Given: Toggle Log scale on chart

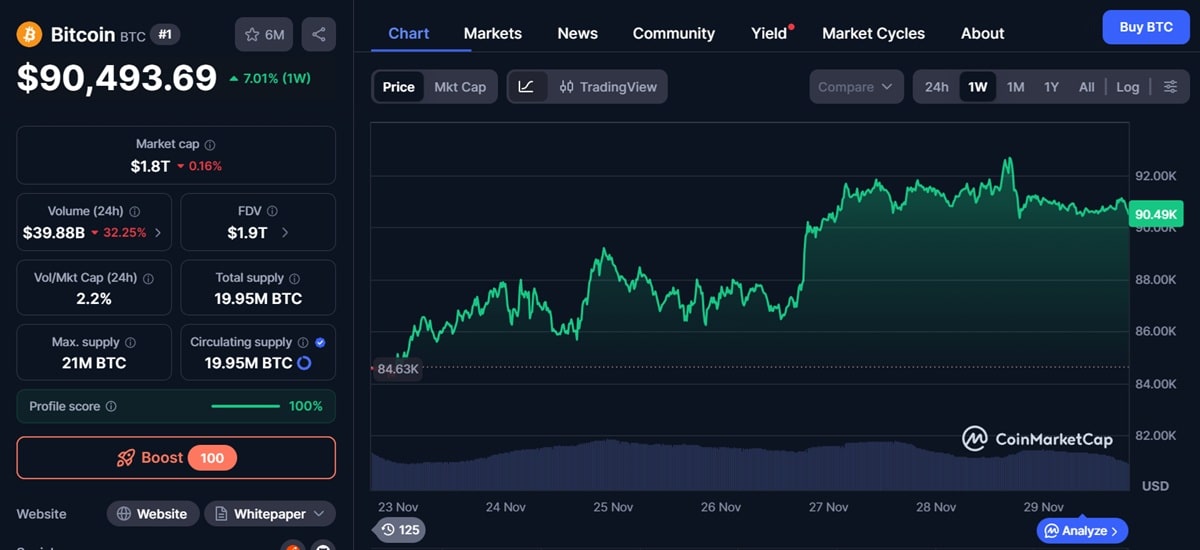Looking at the screenshot, I should 1128,87.
